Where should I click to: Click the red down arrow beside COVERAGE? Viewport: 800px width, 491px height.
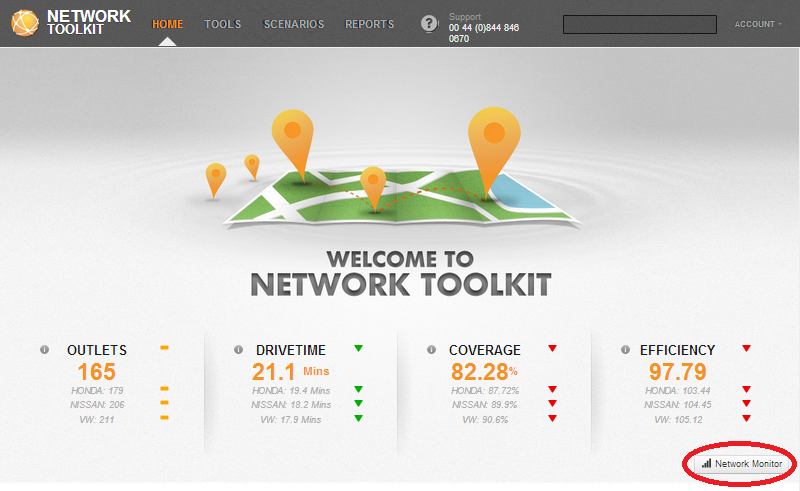[552, 348]
